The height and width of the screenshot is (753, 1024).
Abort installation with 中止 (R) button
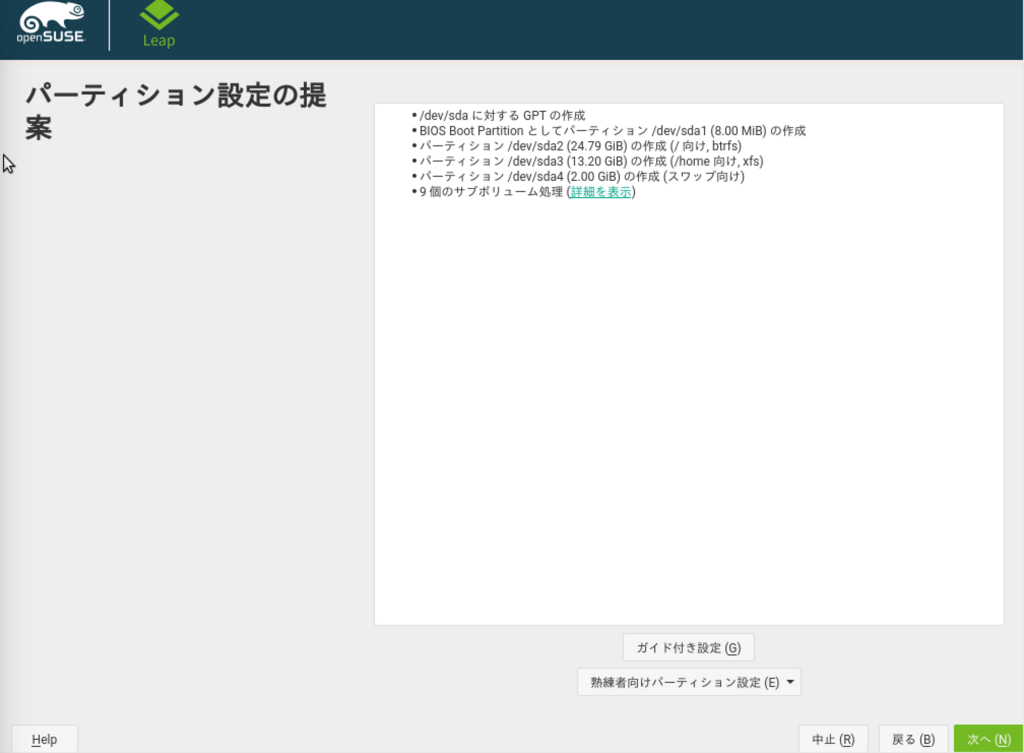point(833,739)
